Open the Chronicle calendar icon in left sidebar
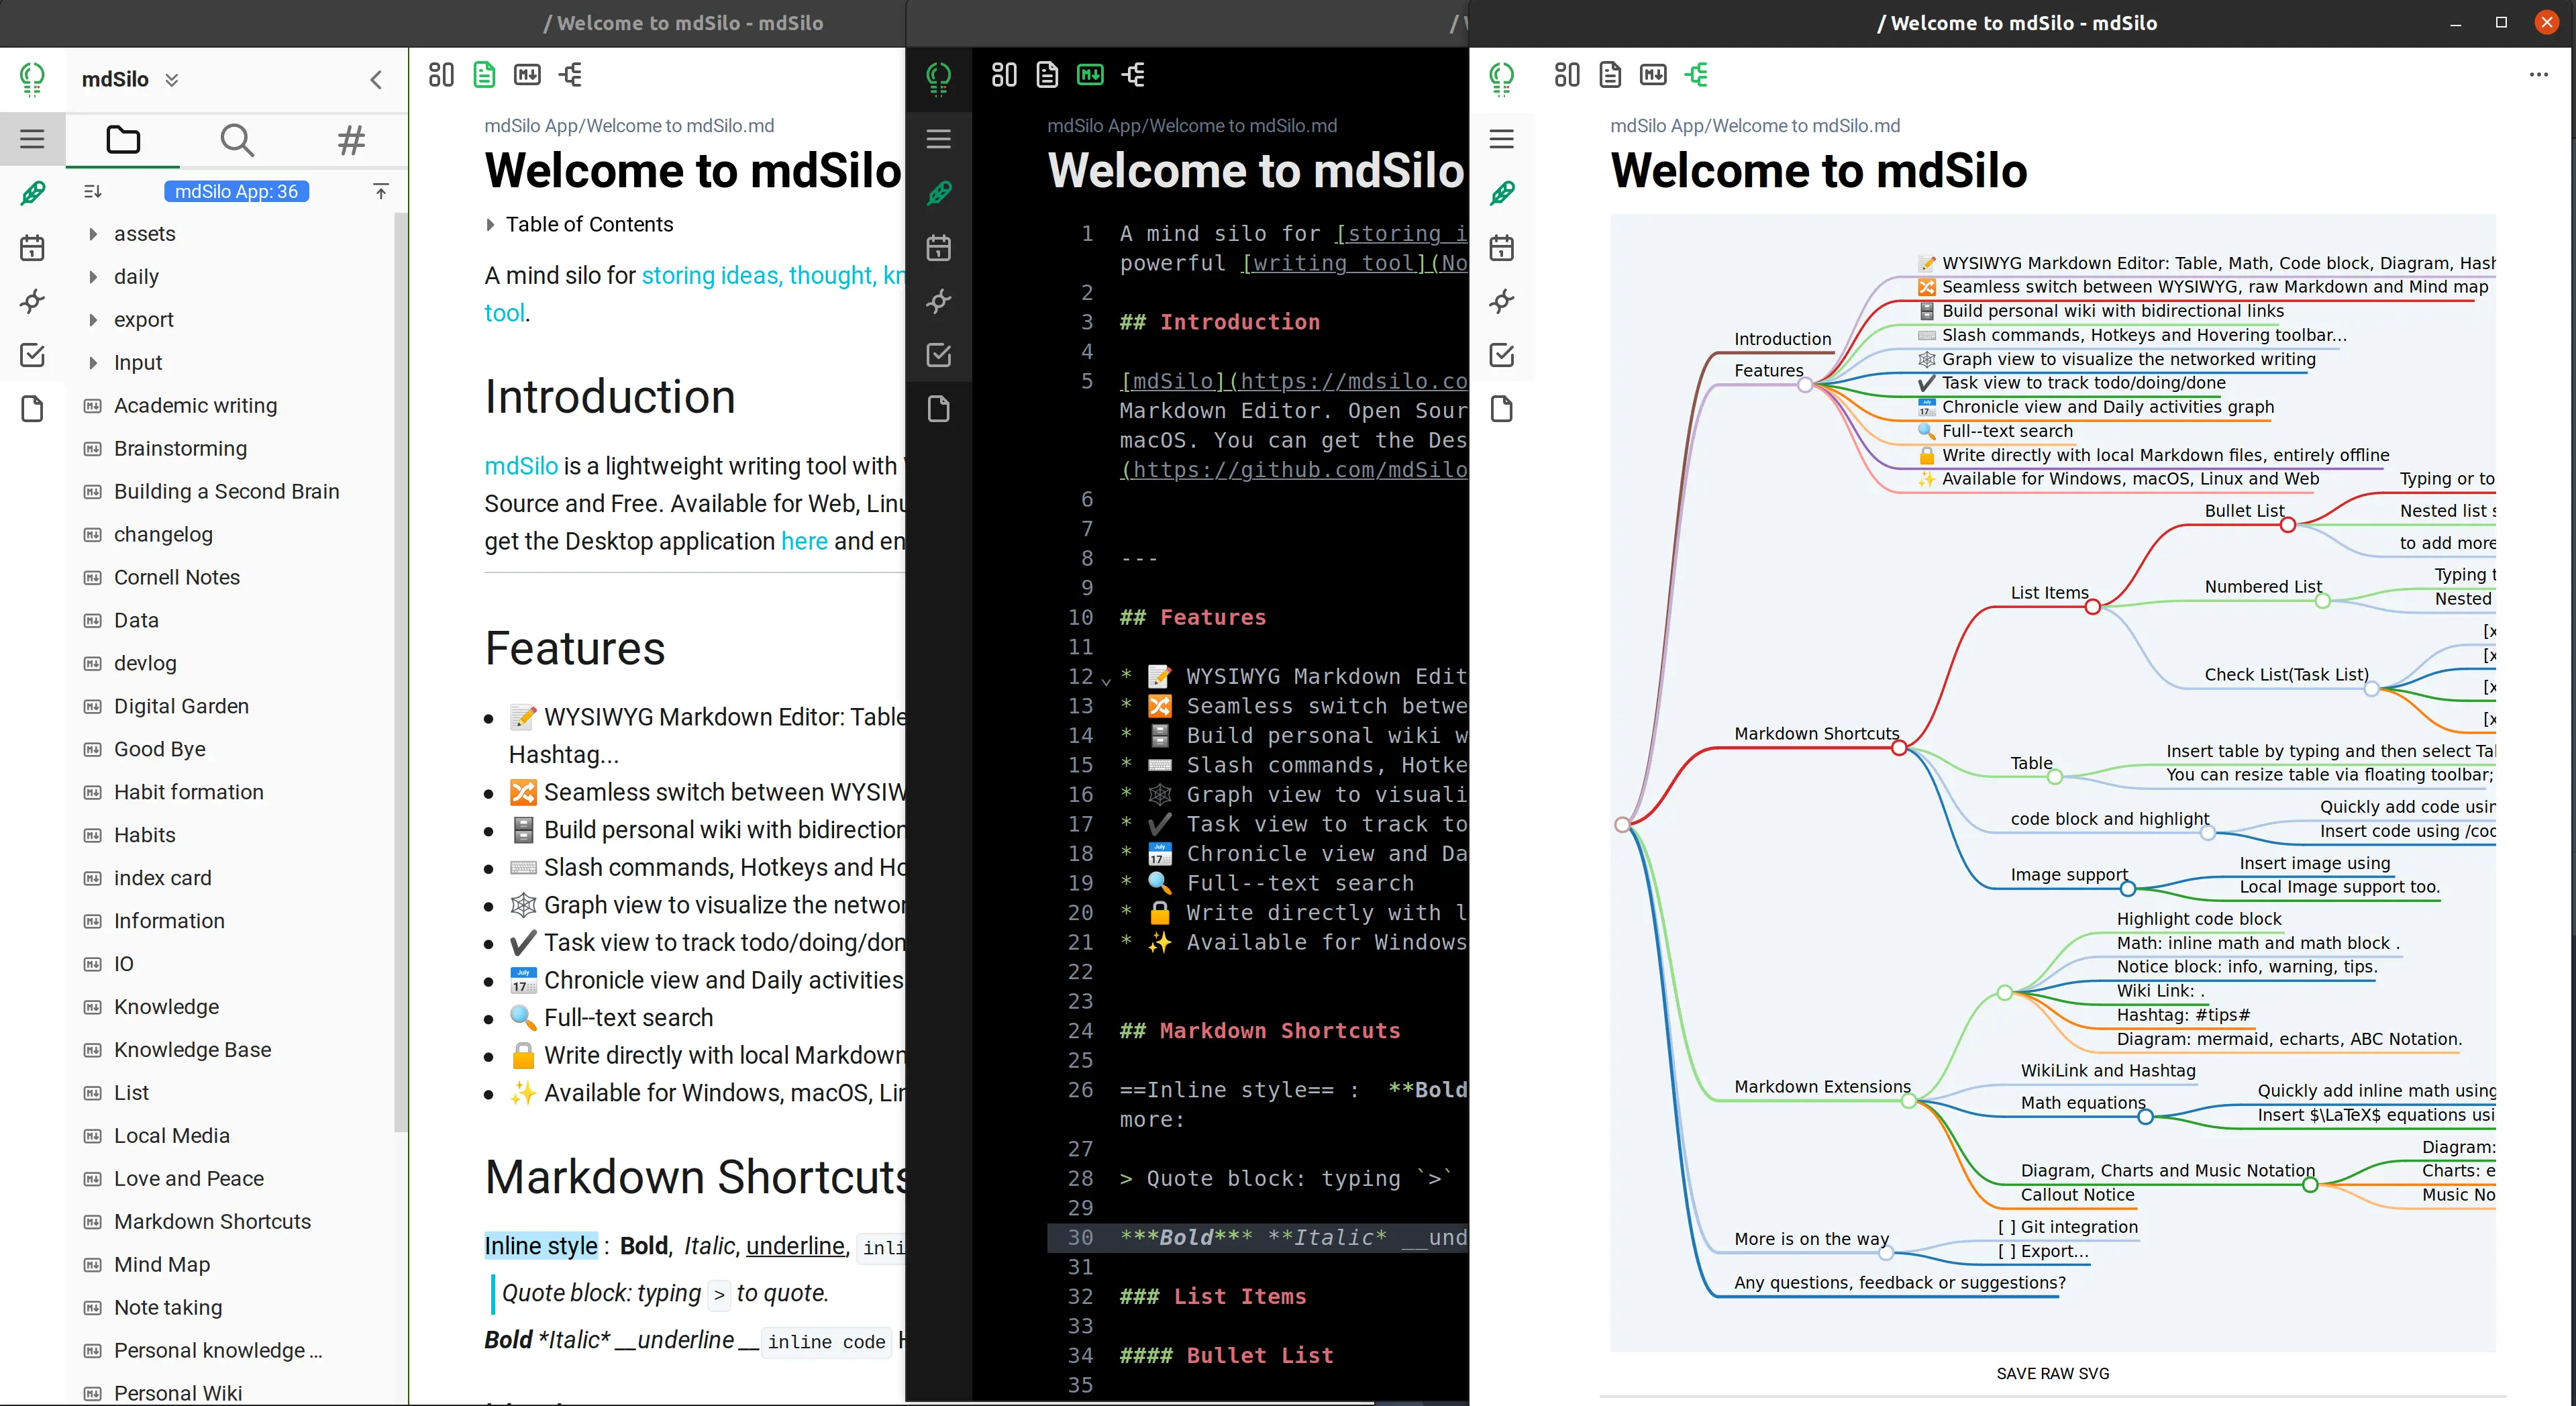Screen dimensions: 2576x1406 click(x=32, y=248)
